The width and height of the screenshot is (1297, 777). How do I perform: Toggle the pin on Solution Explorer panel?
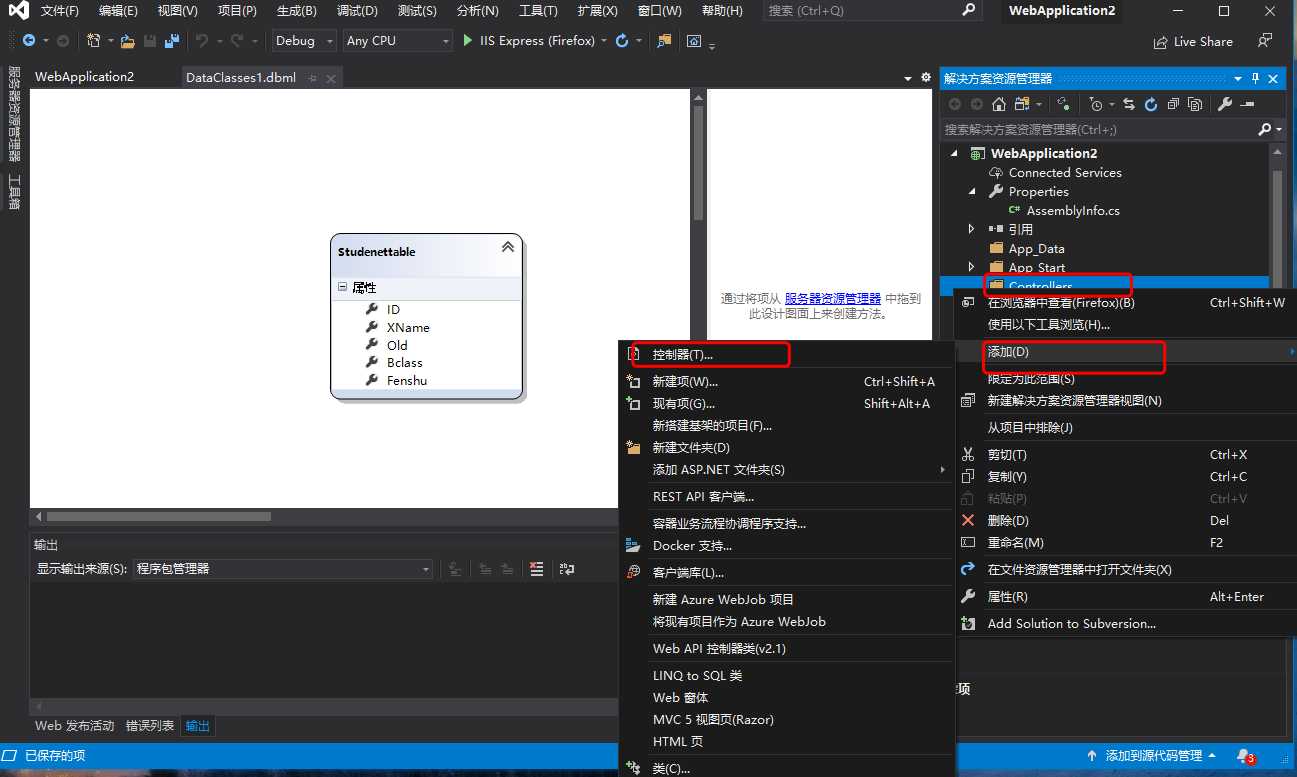pyautogui.click(x=1256, y=79)
